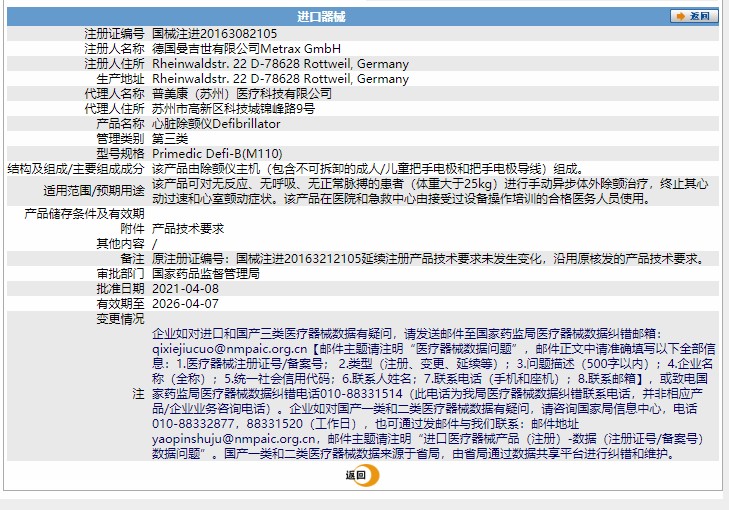Click the 管理类别 field label
This screenshot has width=729, height=510.
tap(120, 139)
